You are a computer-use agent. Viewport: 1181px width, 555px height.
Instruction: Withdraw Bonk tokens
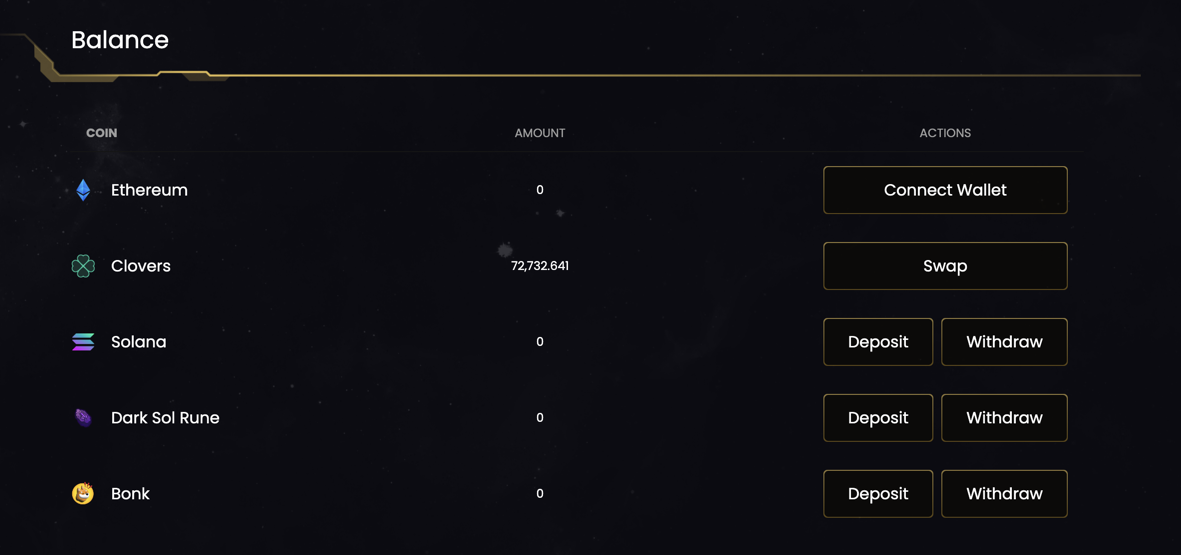(1005, 494)
